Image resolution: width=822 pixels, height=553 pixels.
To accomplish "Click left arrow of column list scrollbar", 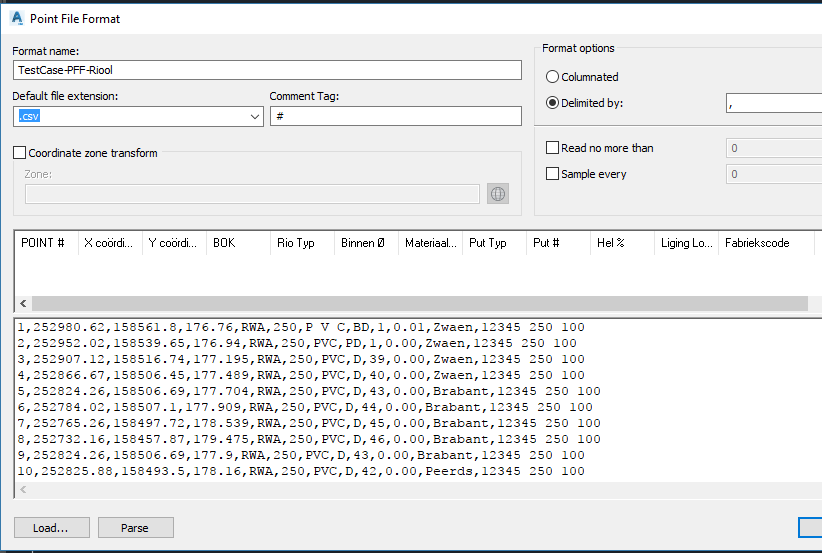I will pos(23,303).
